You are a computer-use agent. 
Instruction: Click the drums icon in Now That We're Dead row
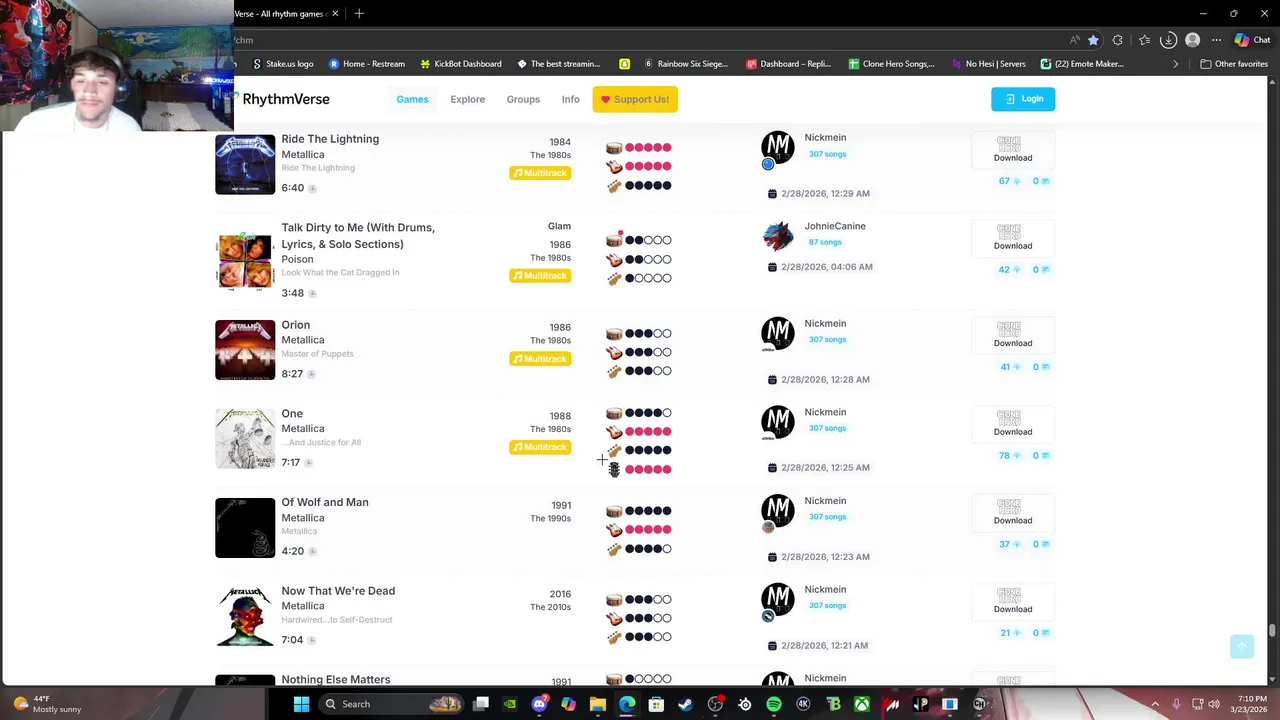[x=614, y=600]
